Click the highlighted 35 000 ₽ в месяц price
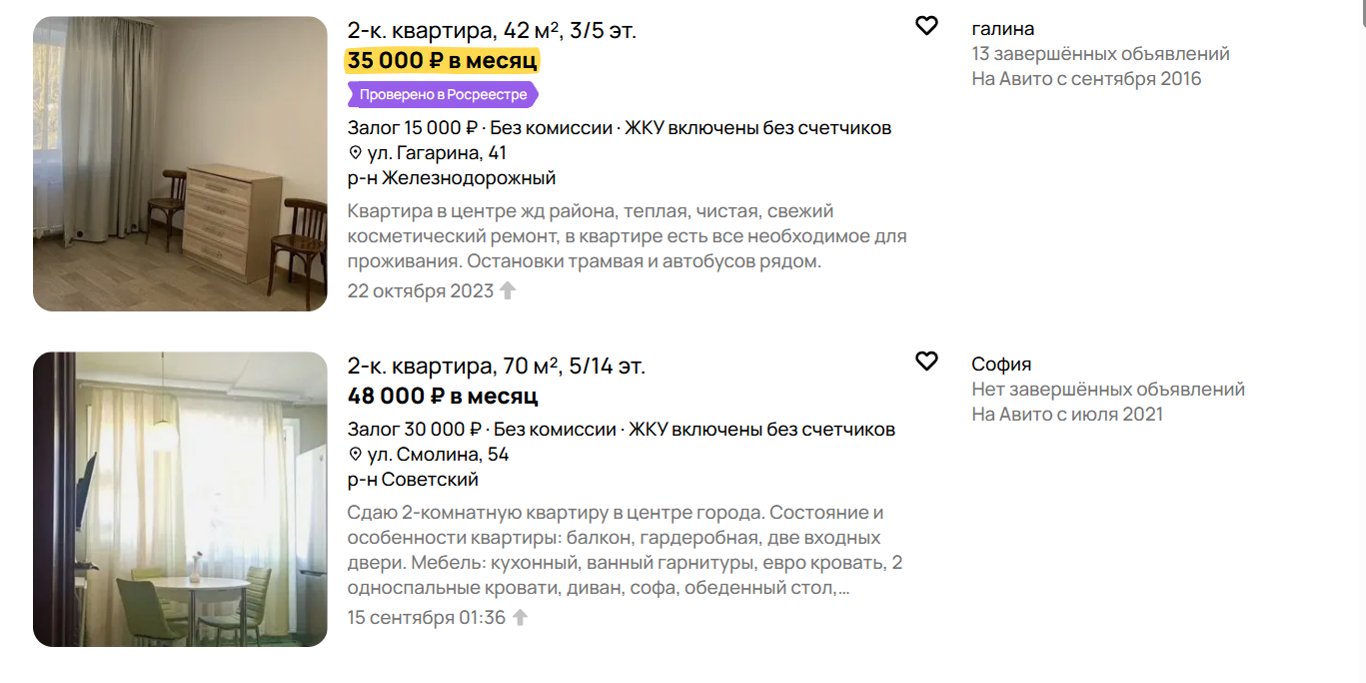Screen dimensions: 1366x683 point(442,61)
